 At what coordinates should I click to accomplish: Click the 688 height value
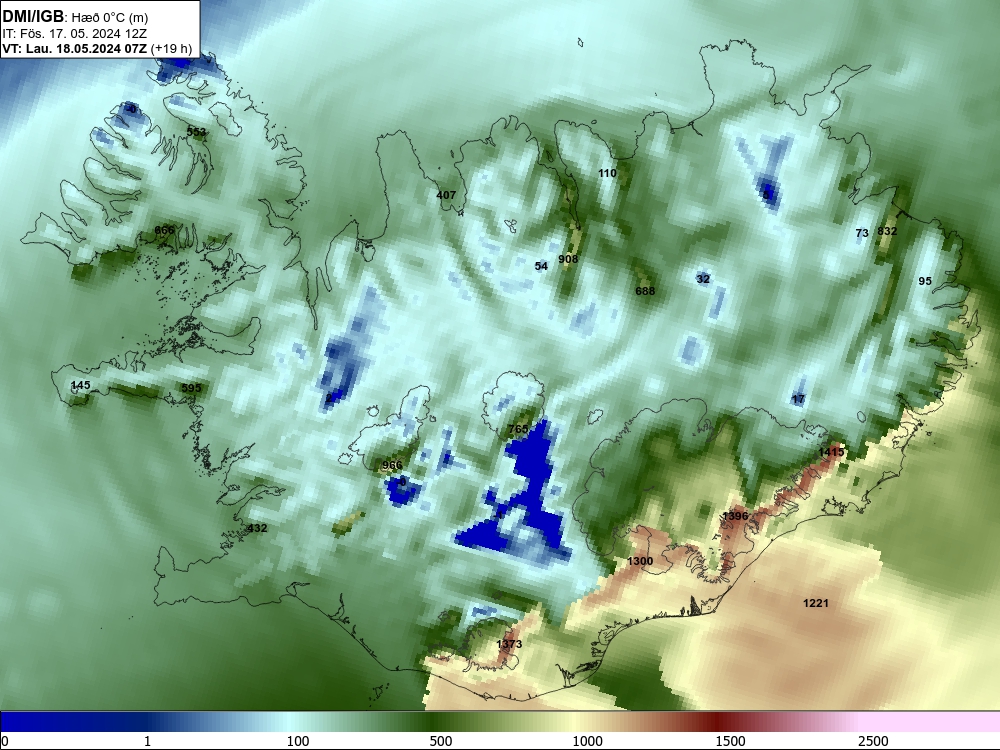(x=645, y=291)
